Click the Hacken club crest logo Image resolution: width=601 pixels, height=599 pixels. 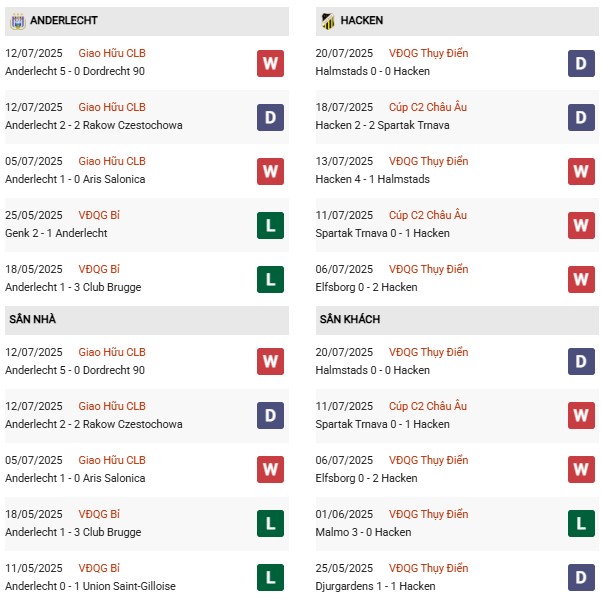326,20
